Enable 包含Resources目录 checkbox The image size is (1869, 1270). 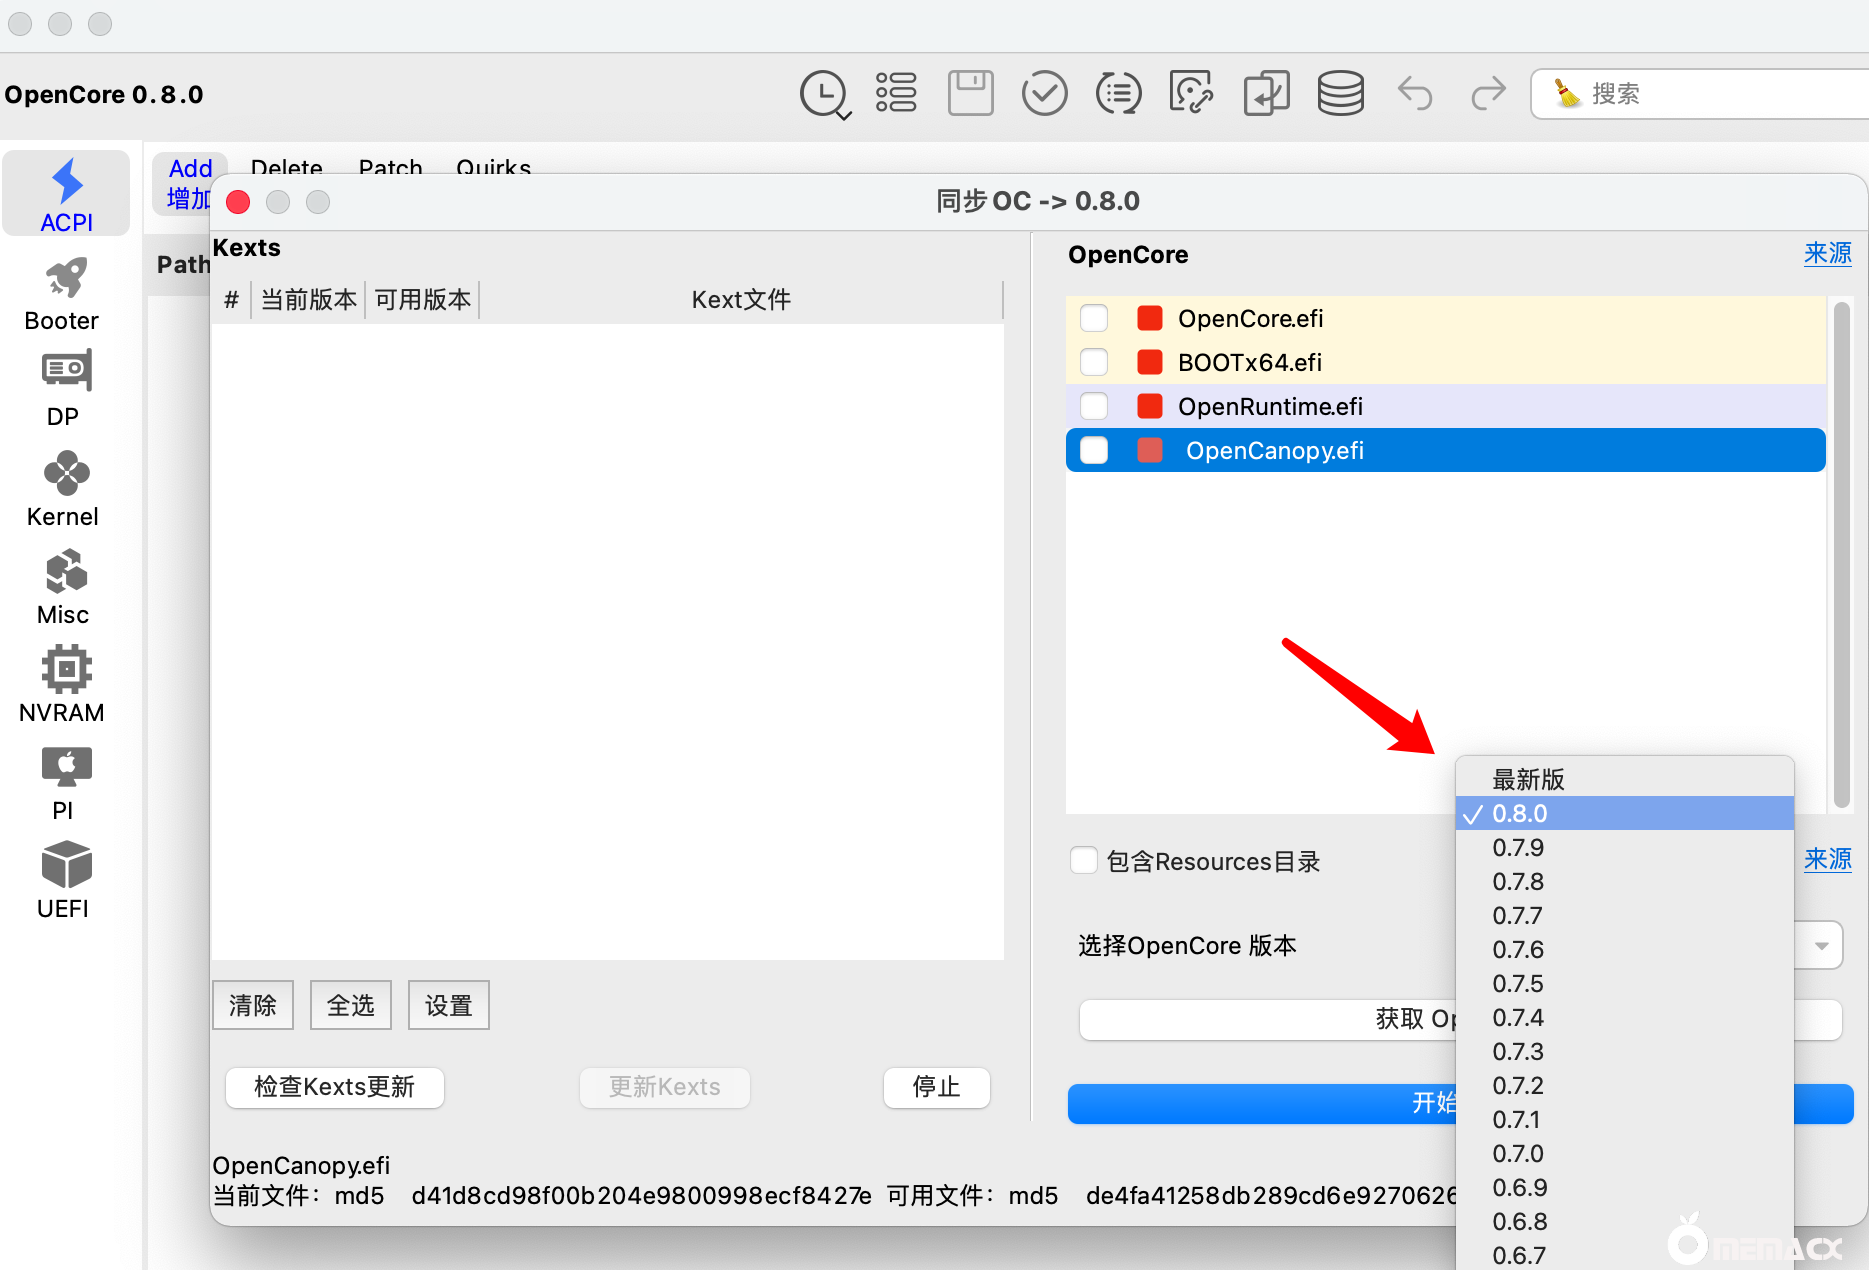coord(1084,861)
